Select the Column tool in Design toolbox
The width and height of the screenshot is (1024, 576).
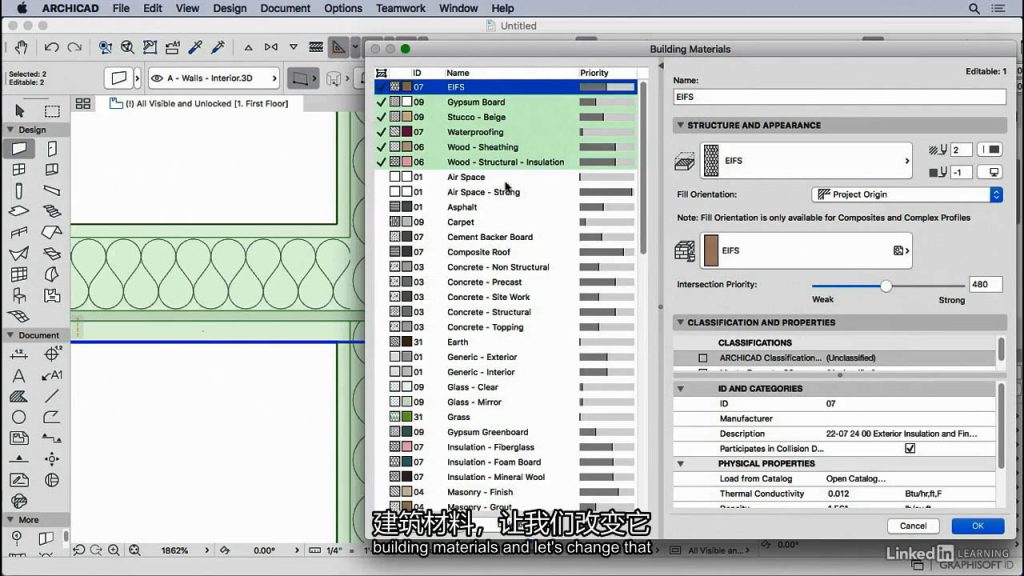coord(19,191)
